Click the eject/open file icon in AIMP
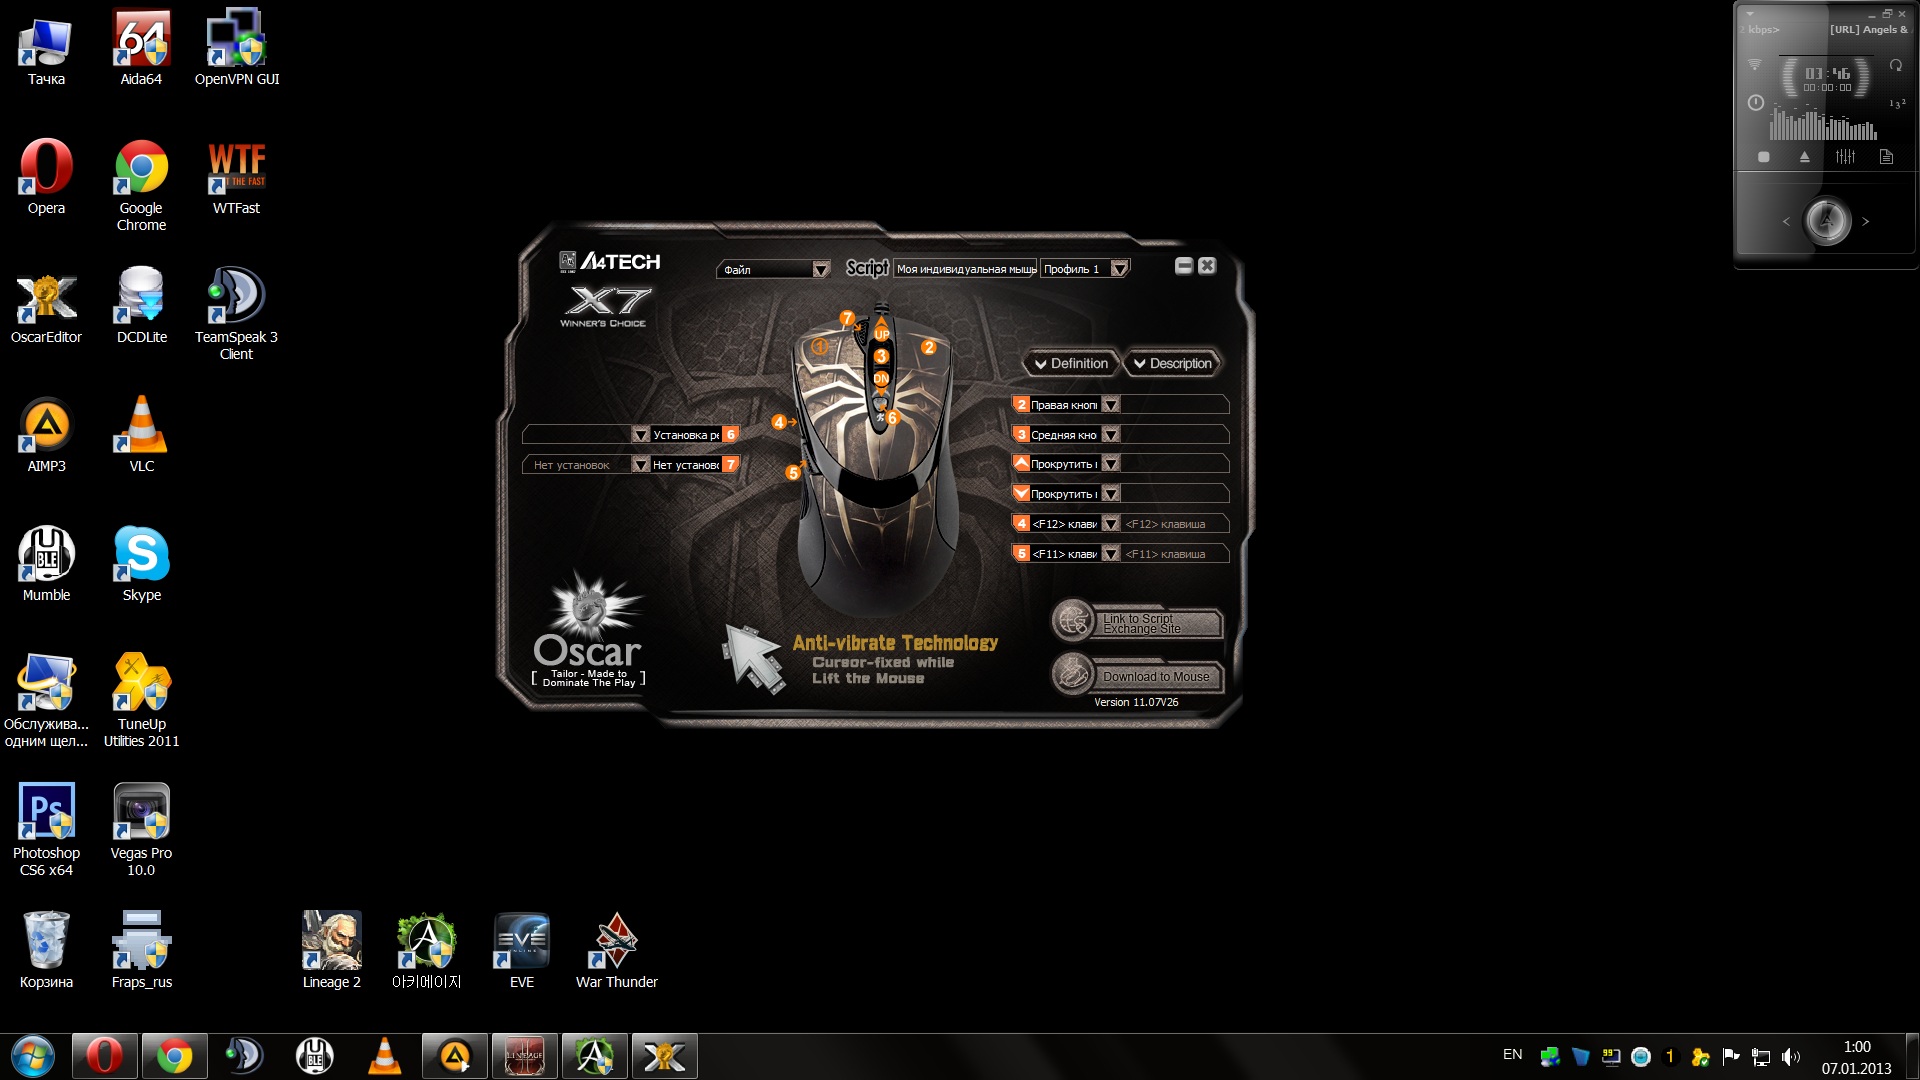The width and height of the screenshot is (1920, 1080). 1805,157
